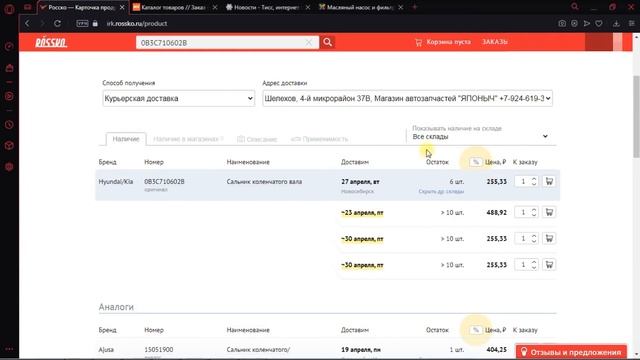Image resolution: width=640 pixels, height=360 pixels.
Task: Add 488,92 price row to cart
Action: coord(549,212)
